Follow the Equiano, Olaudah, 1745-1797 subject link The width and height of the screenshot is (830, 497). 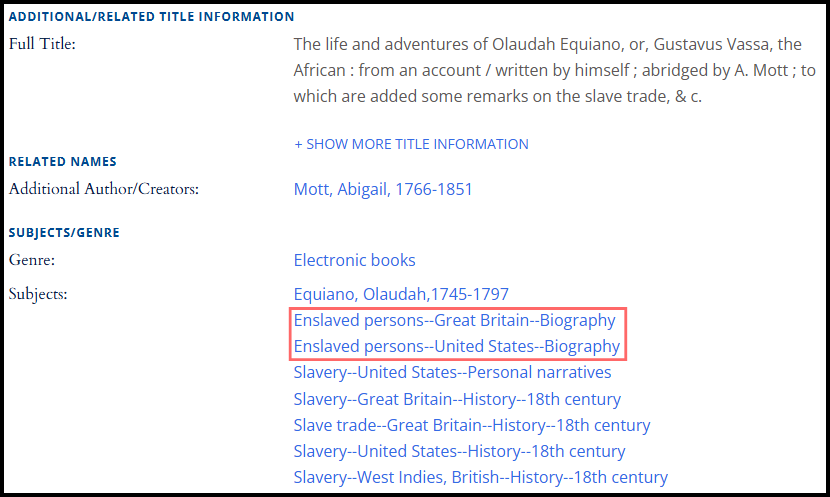(401, 294)
